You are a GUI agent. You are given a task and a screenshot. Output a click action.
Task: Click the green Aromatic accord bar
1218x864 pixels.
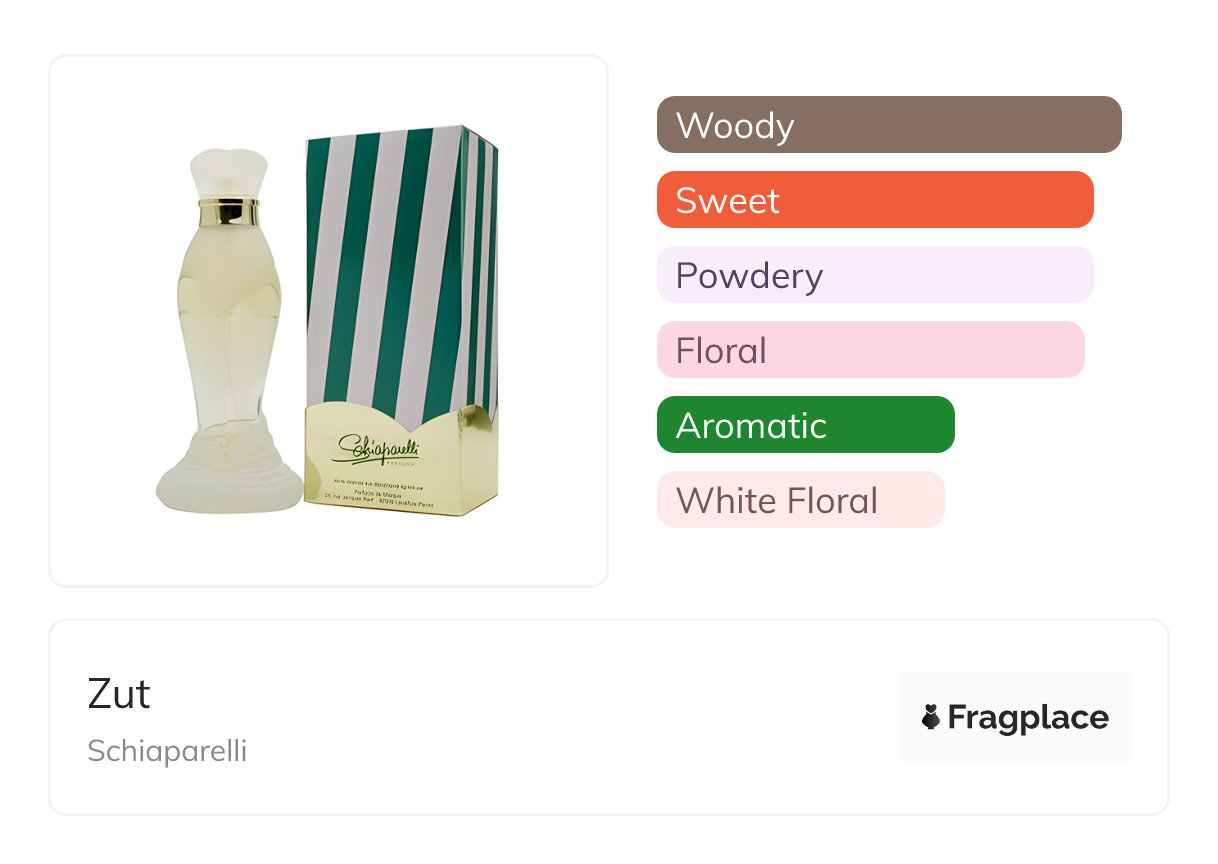tap(805, 425)
